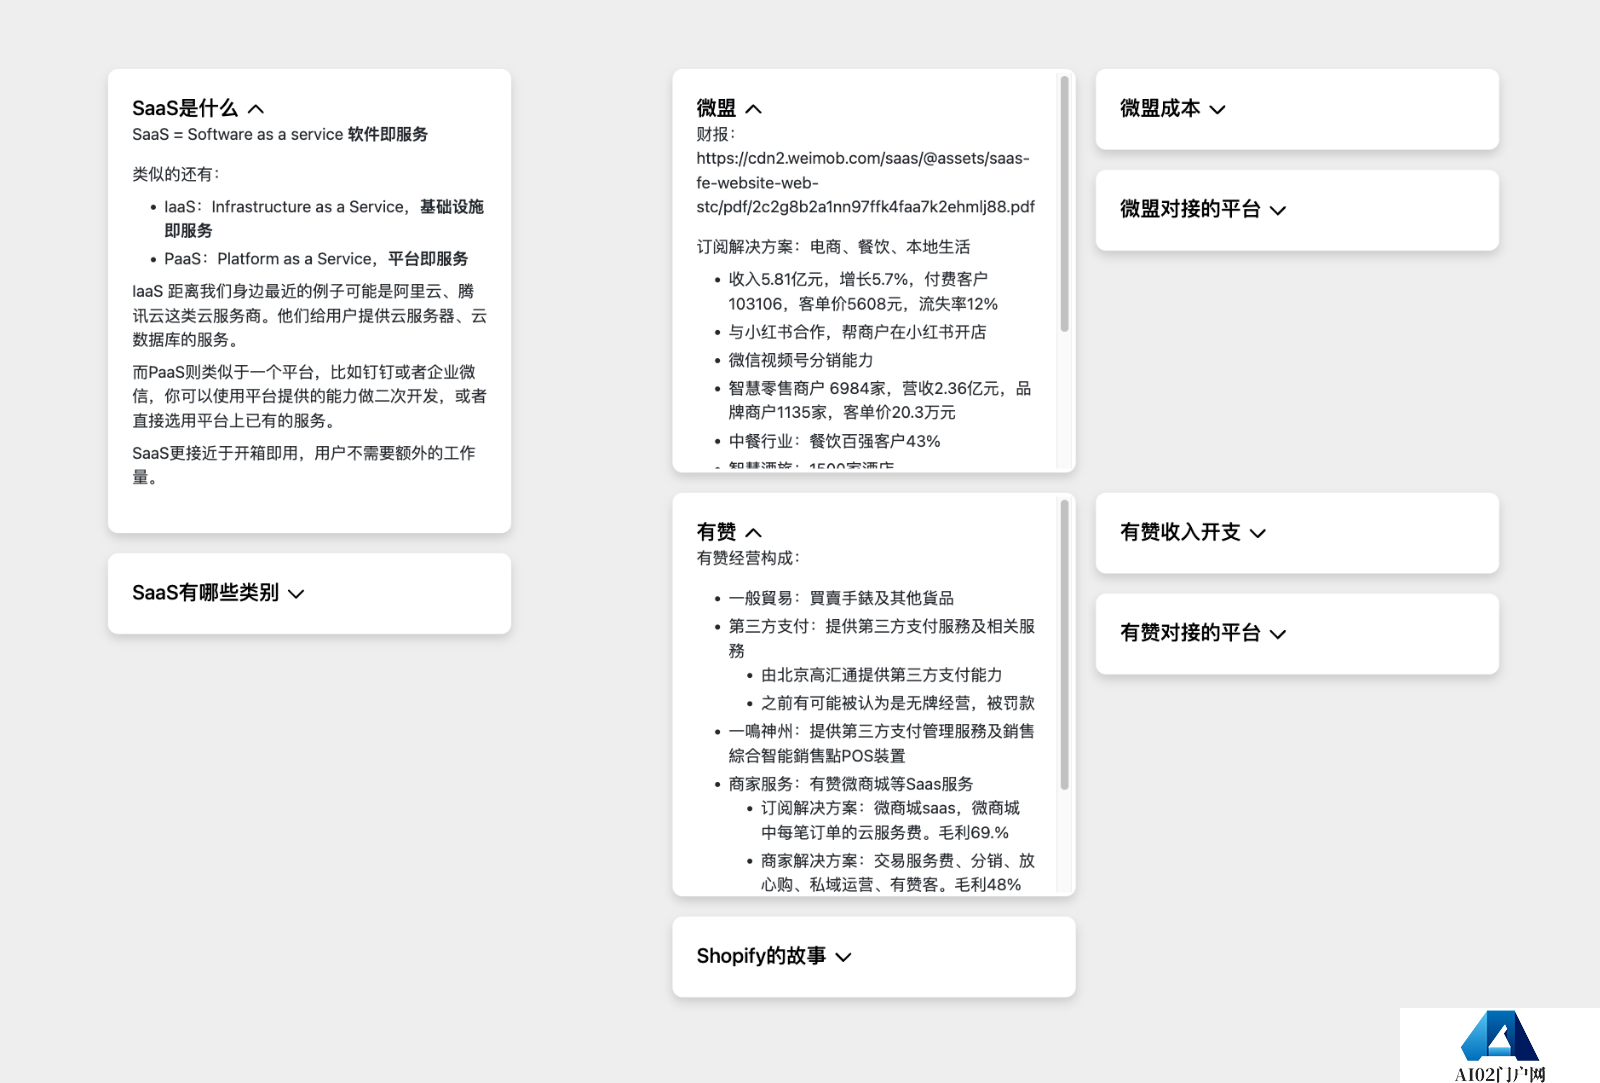Click paragraph starting '而PaaS则类似于'

point(310,396)
